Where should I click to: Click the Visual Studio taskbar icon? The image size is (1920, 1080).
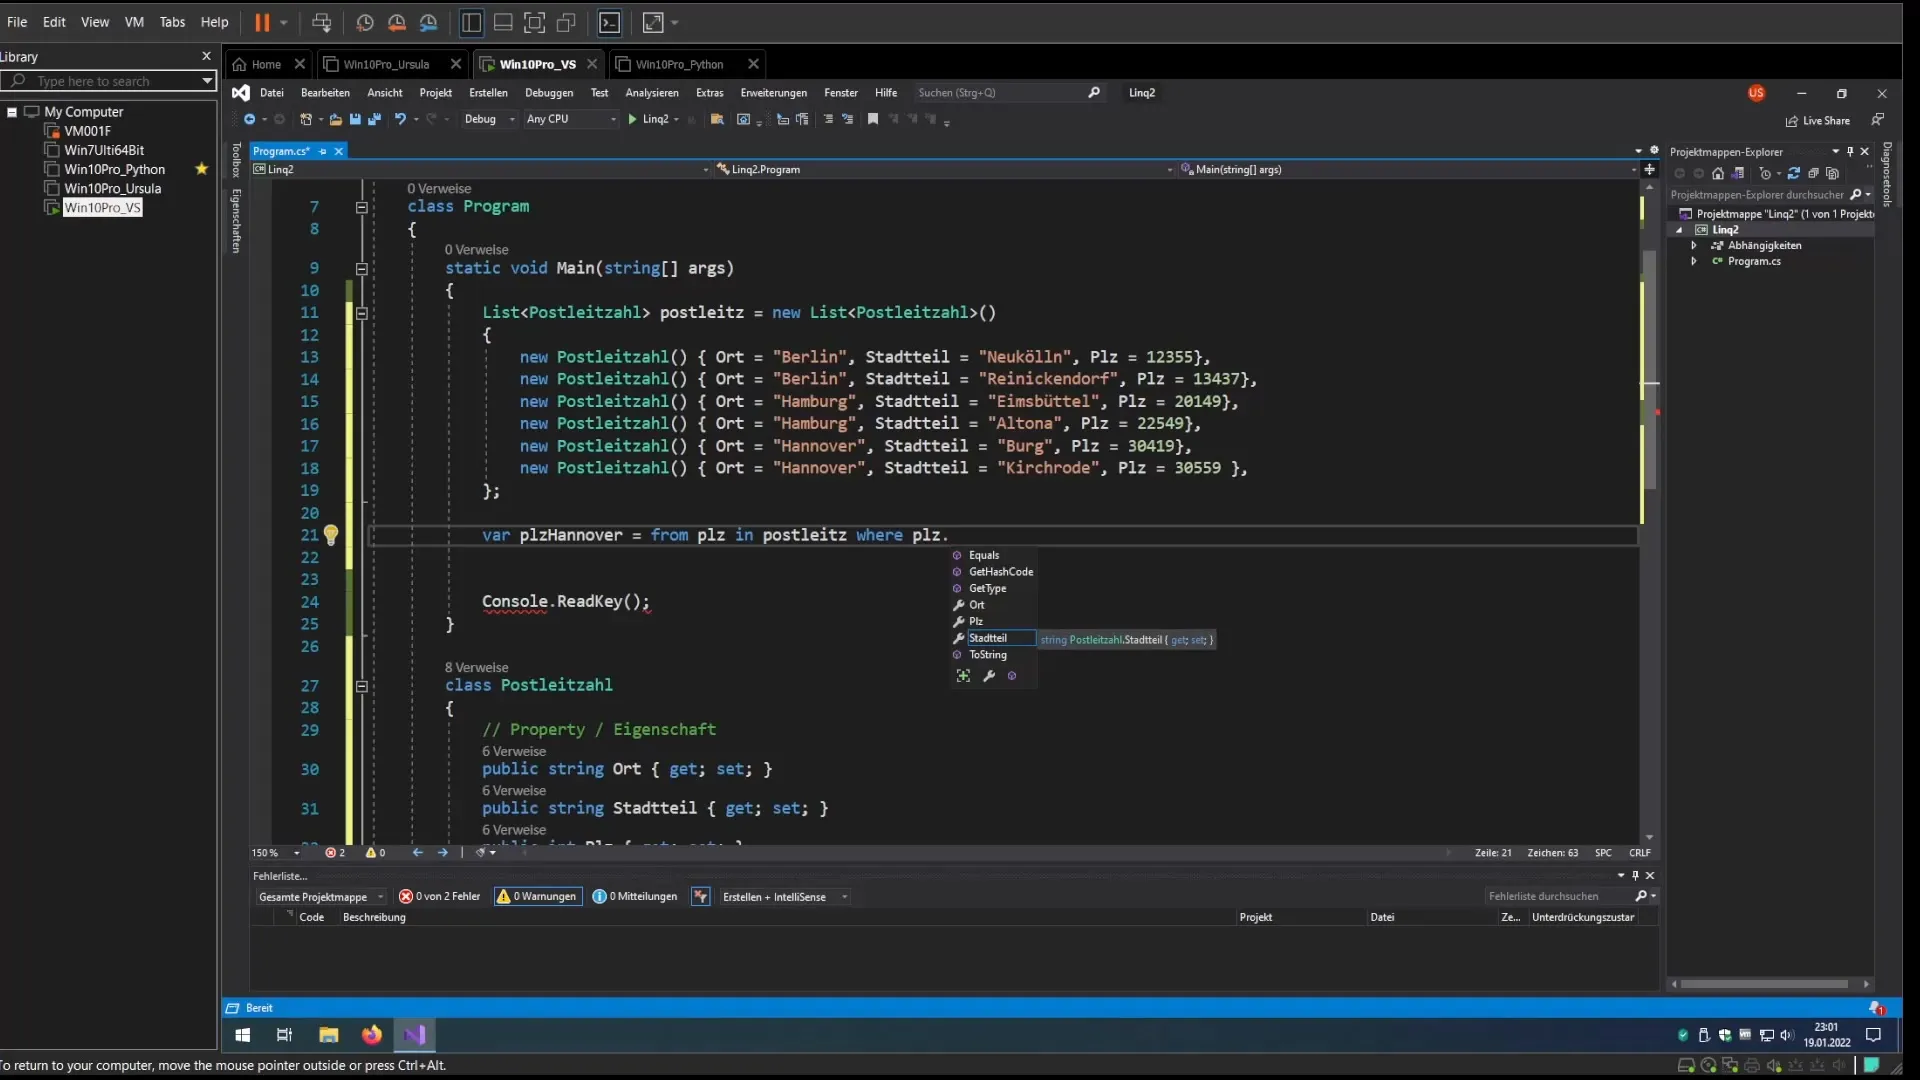[x=415, y=1035]
